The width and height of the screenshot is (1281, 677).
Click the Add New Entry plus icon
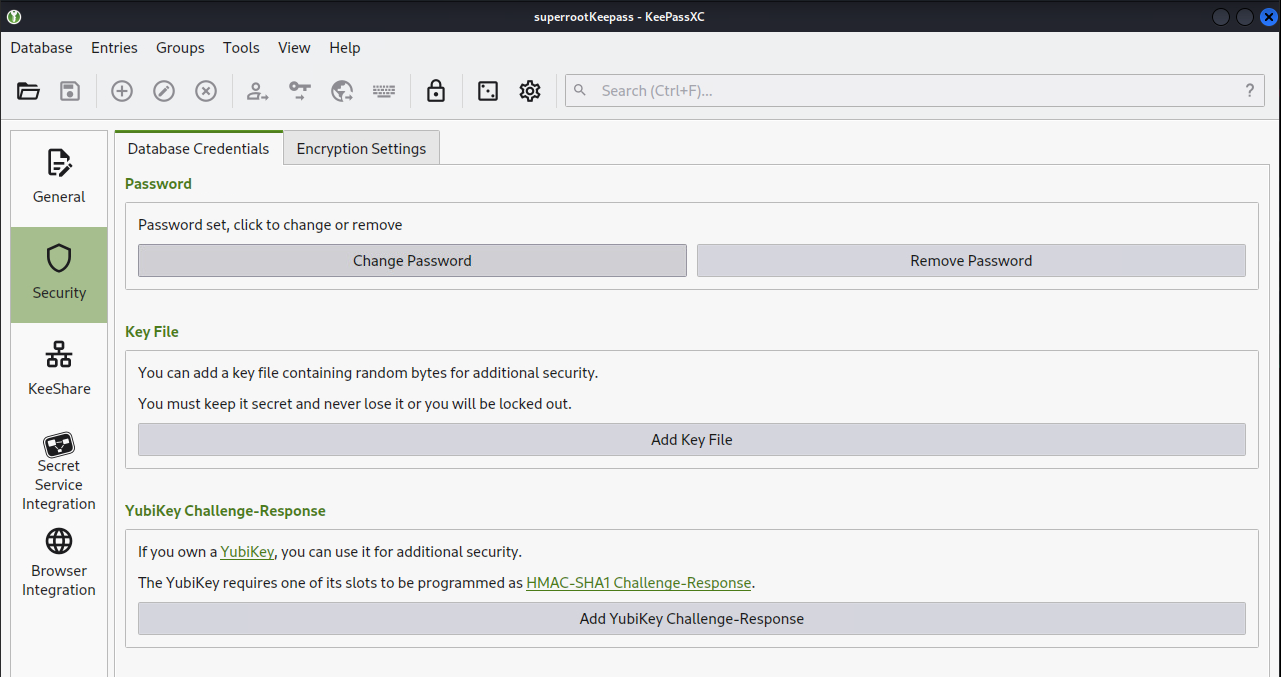tap(122, 91)
